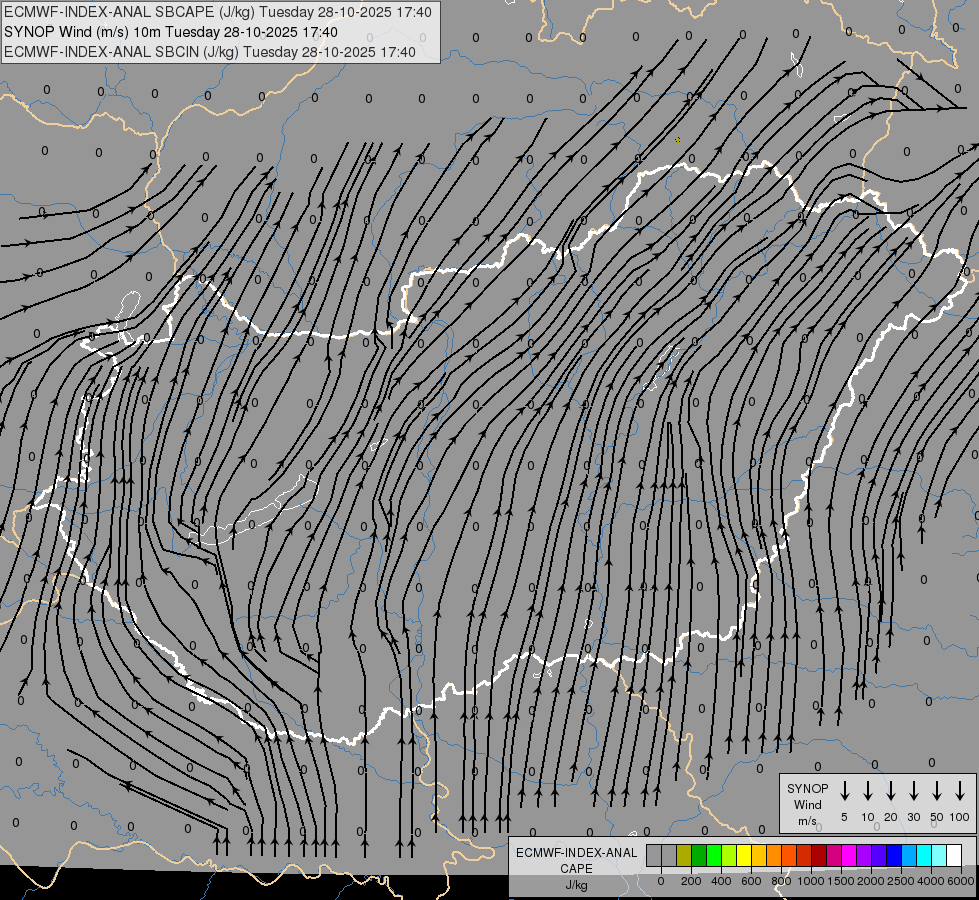Pick the olive color swatch in CAPE scale

tap(684, 855)
